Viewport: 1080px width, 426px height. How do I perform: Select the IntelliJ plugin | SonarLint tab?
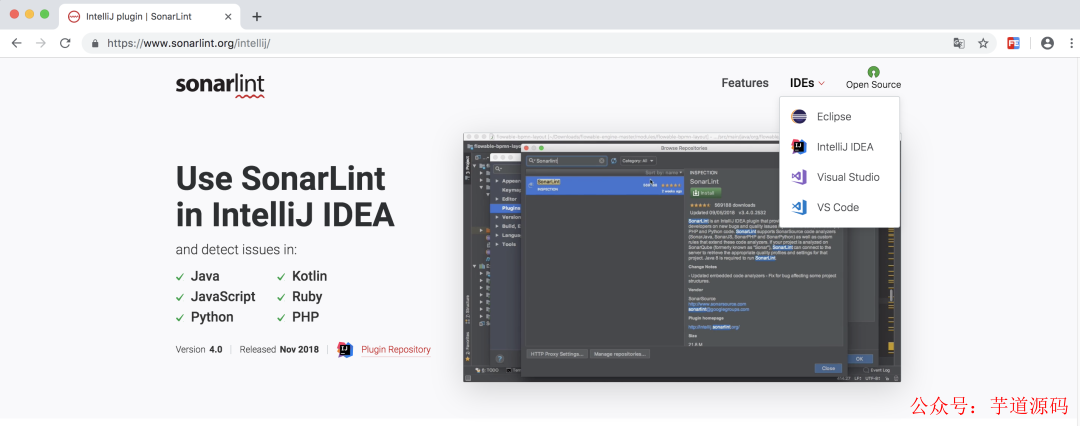(x=150, y=17)
